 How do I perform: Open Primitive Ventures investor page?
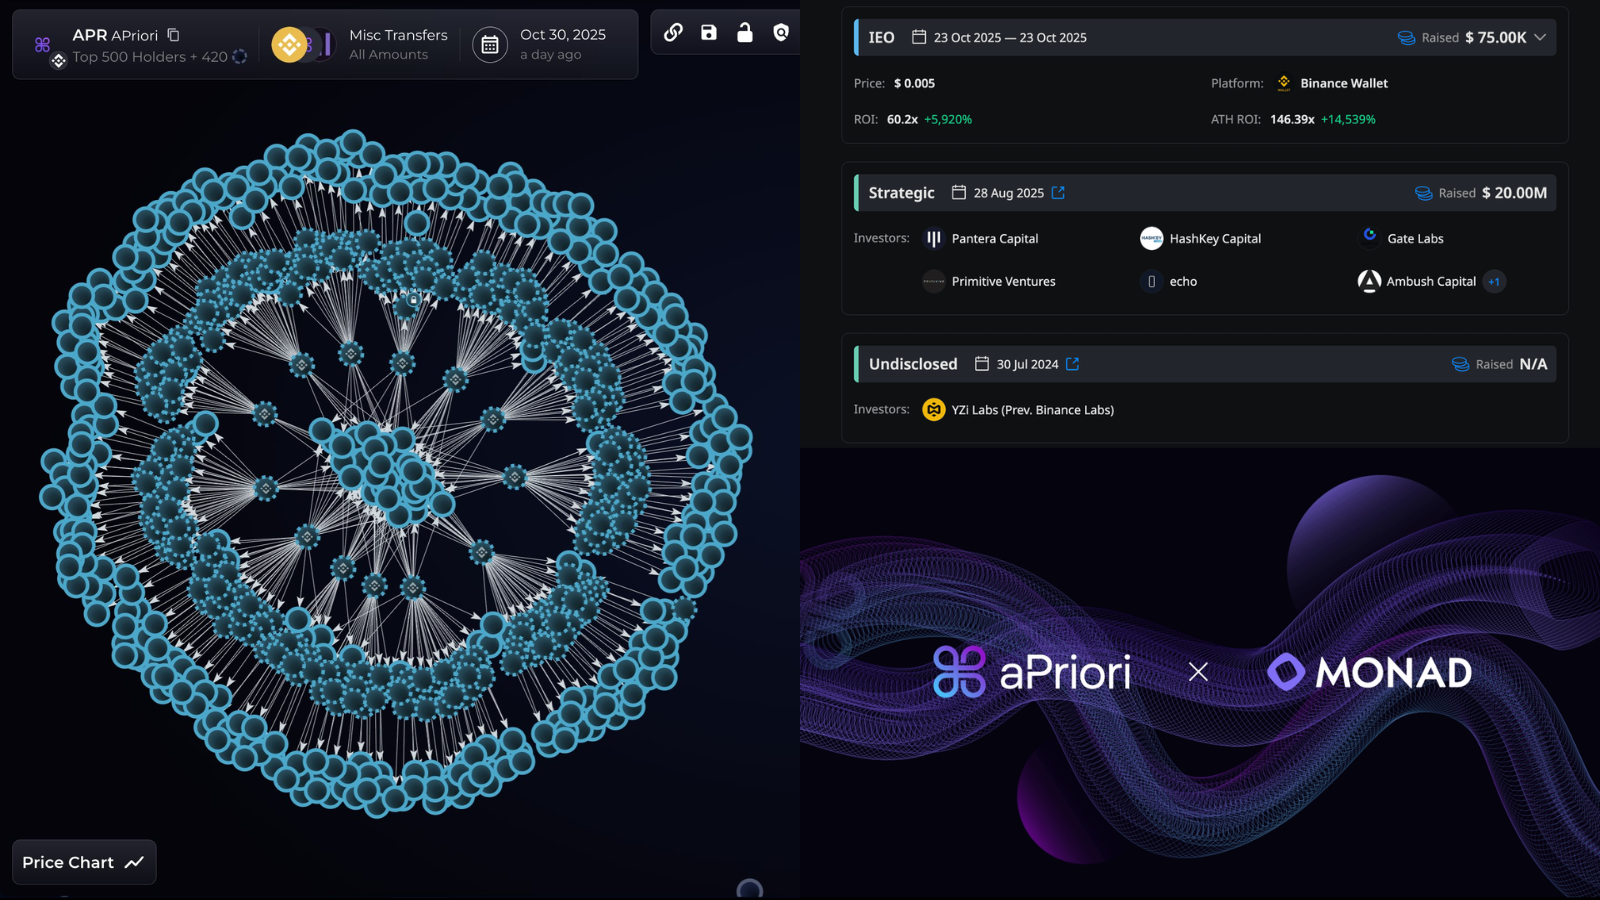pos(1003,281)
